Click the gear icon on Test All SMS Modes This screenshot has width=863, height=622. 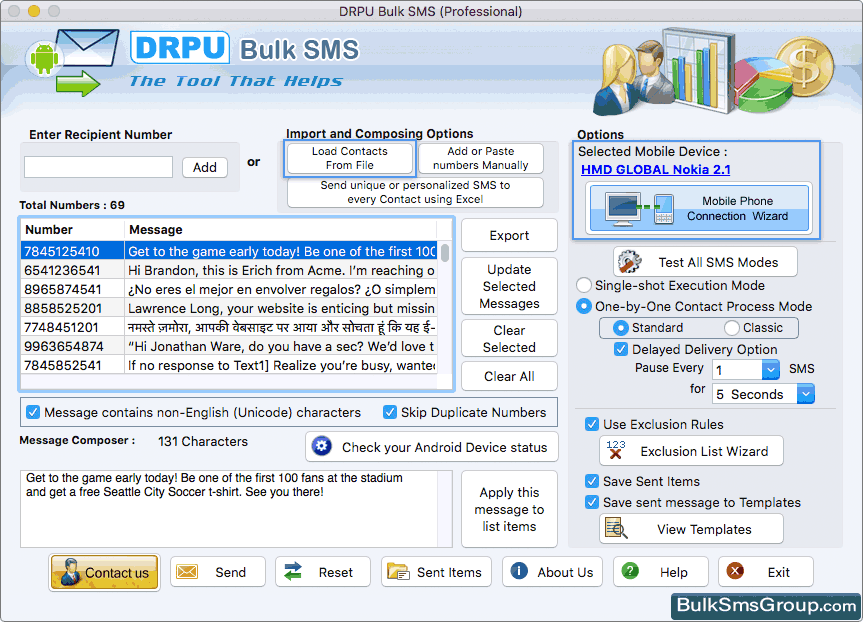(629, 262)
